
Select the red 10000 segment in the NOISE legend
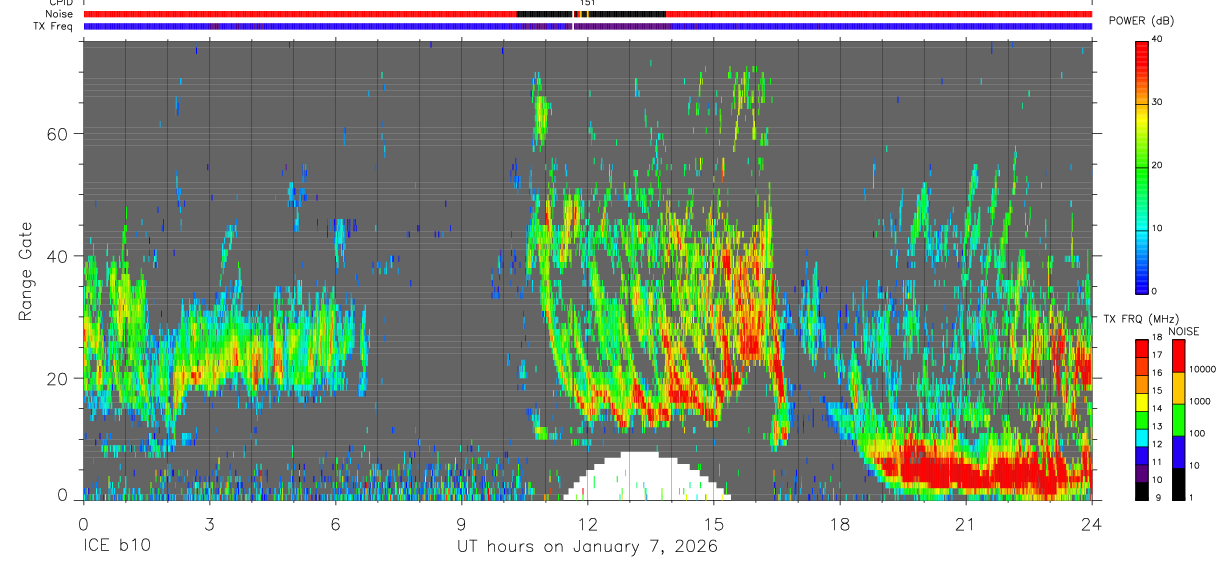coord(1178,356)
